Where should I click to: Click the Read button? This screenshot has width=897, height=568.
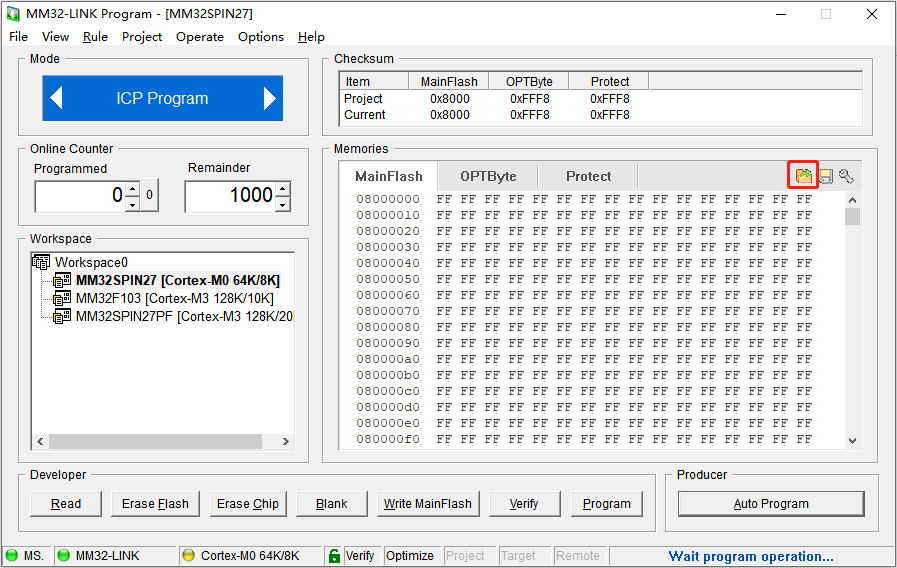[x=66, y=504]
